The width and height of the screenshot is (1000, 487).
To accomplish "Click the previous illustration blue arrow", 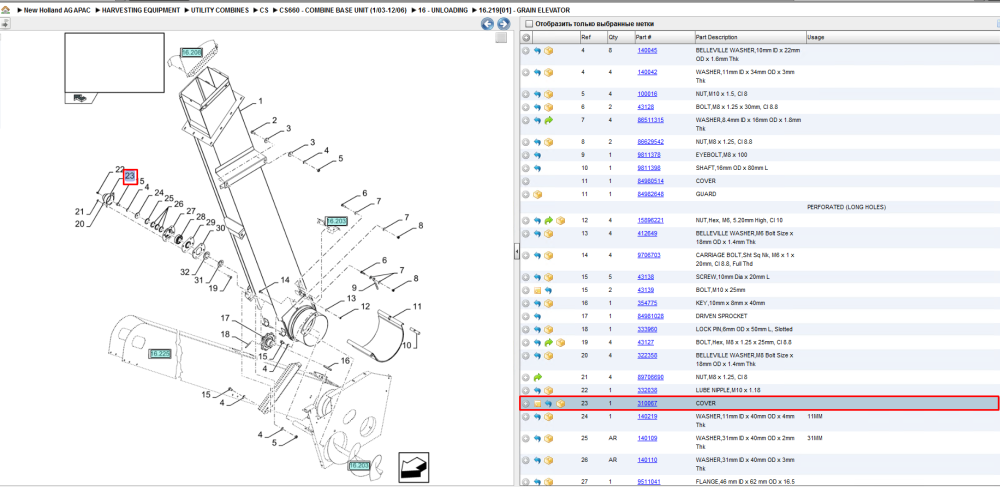I will coord(487,24).
